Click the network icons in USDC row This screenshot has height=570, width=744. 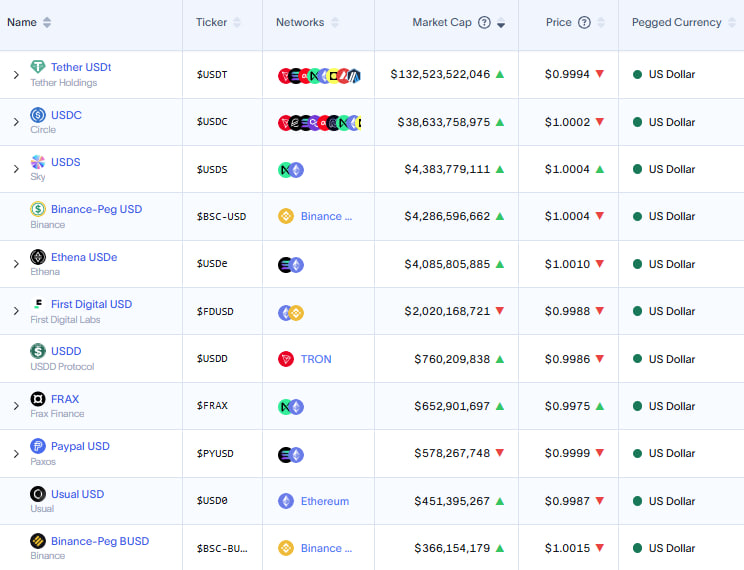319,123
